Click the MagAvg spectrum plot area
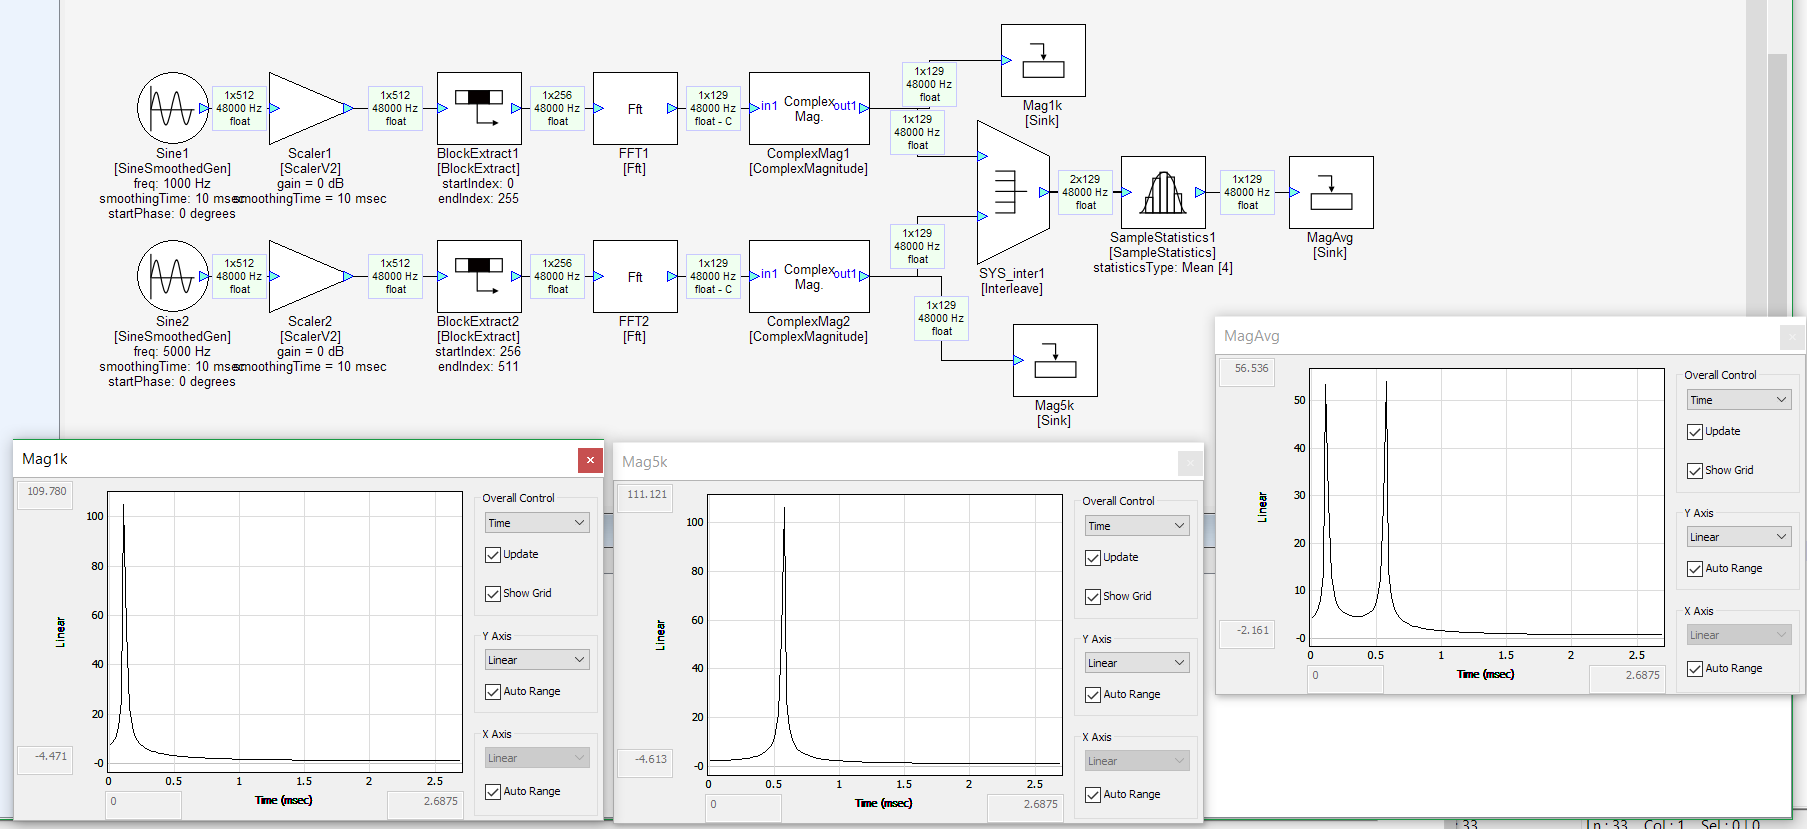Screen dimensions: 1807x829 1487,506
